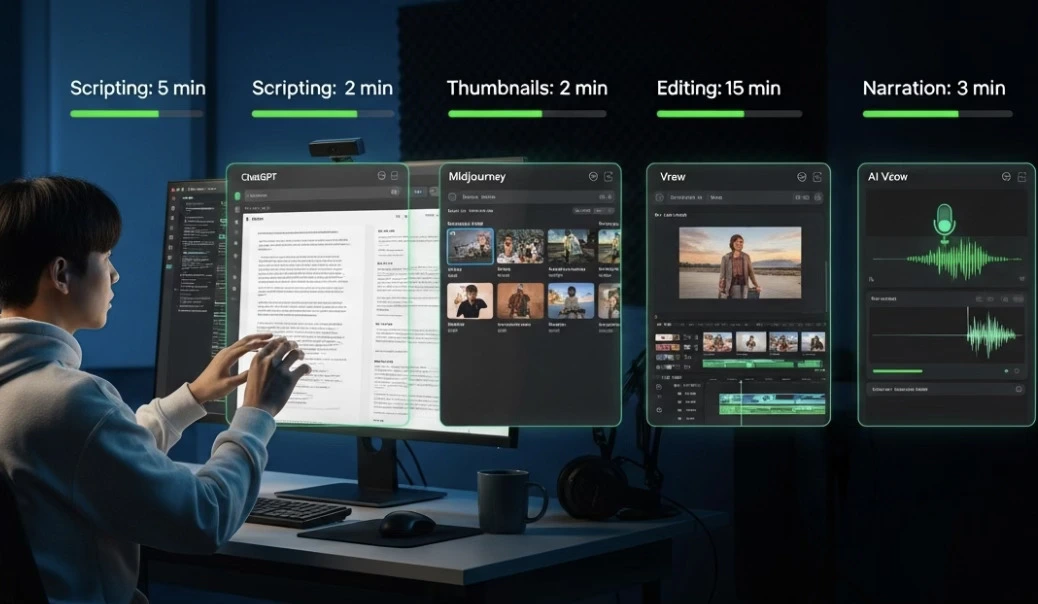The height and width of the screenshot is (604, 1038).
Task: Select the blue-outlined Midjourney thumbnail
Action: (x=470, y=247)
